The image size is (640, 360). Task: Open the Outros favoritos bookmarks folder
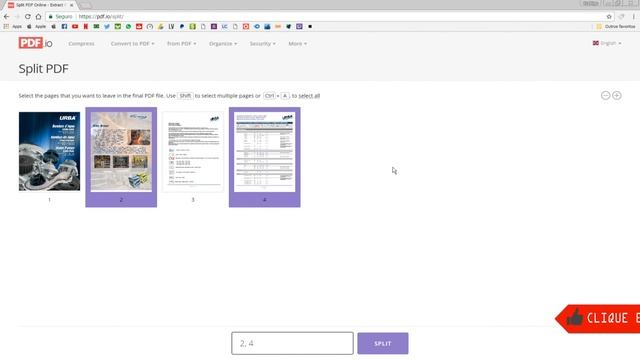616,27
